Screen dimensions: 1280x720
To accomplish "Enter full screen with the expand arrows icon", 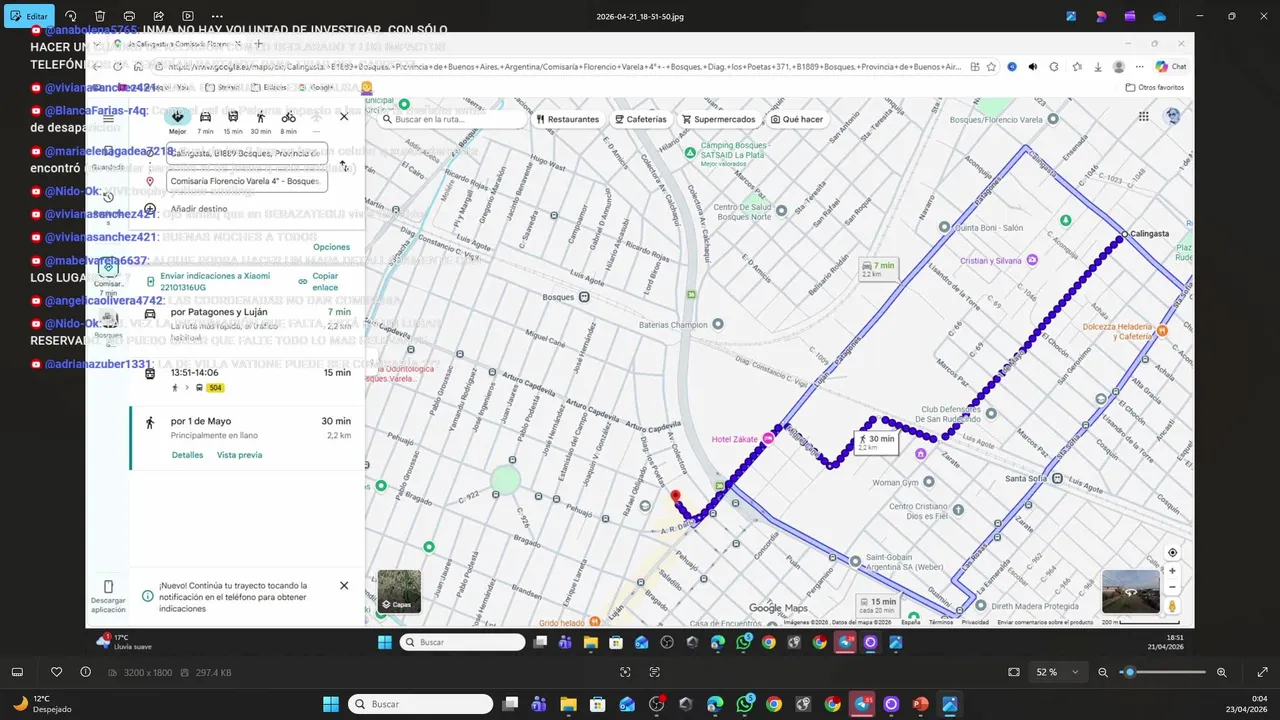I will pos(1262,672).
